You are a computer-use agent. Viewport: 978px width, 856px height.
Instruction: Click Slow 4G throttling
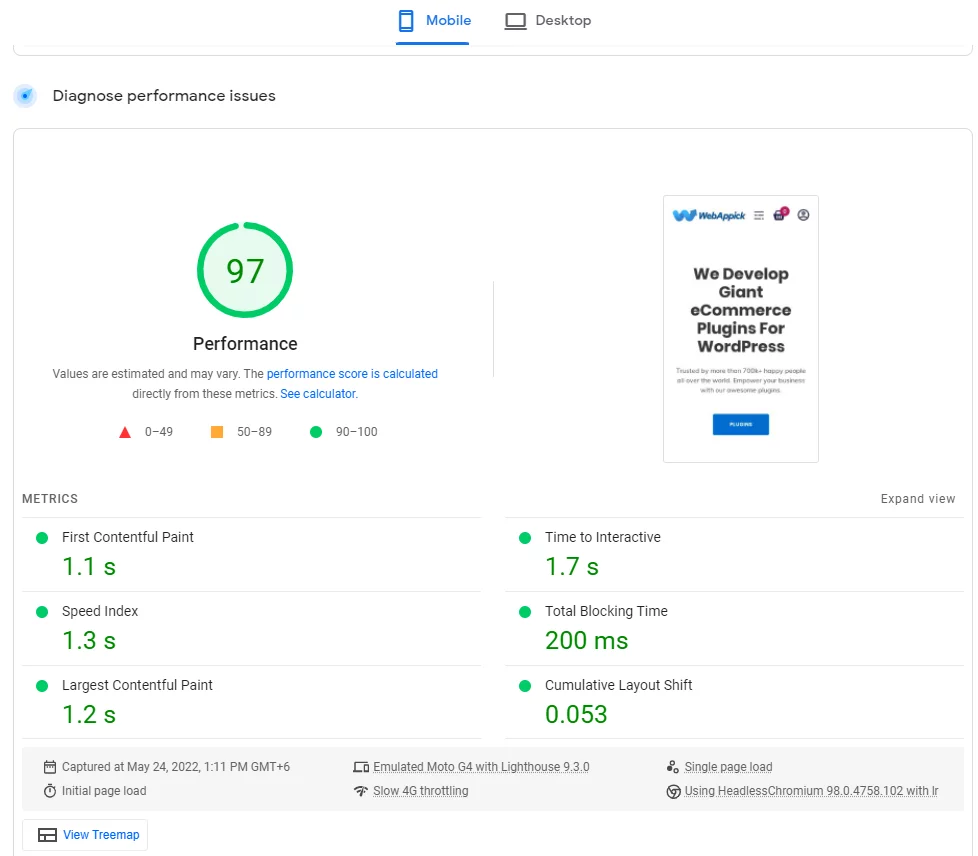(x=420, y=791)
